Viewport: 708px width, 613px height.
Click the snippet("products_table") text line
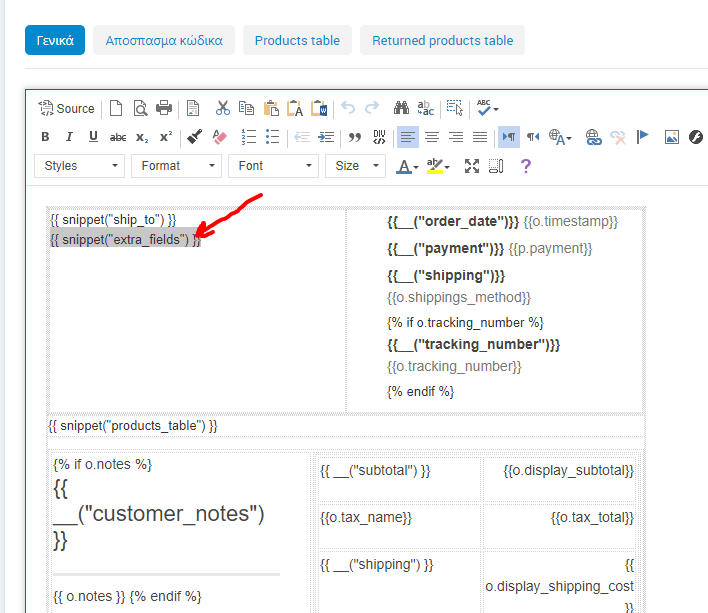point(133,426)
